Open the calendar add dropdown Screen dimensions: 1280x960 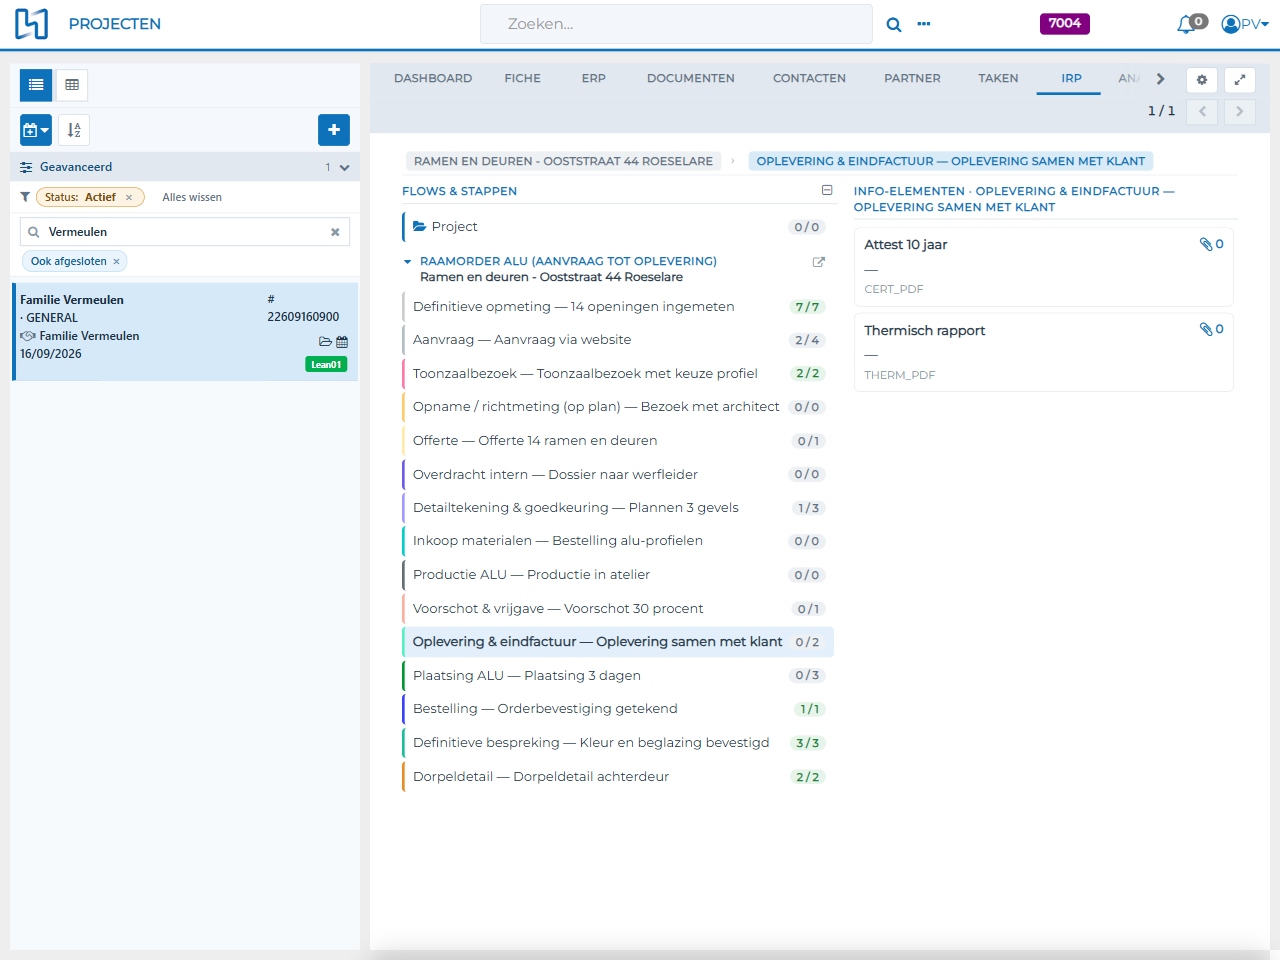[36, 130]
